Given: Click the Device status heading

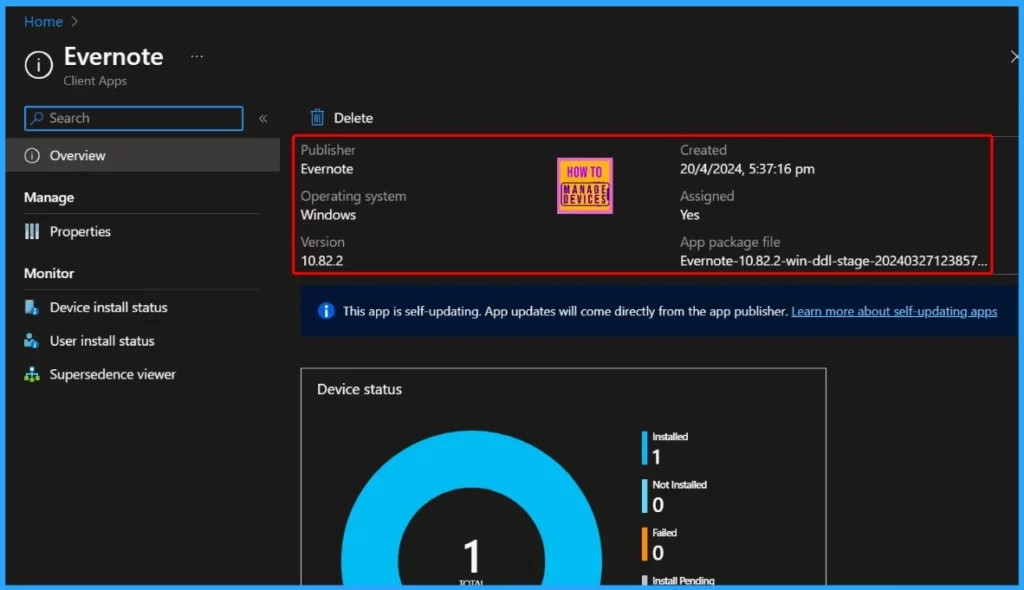Looking at the screenshot, I should click(359, 389).
